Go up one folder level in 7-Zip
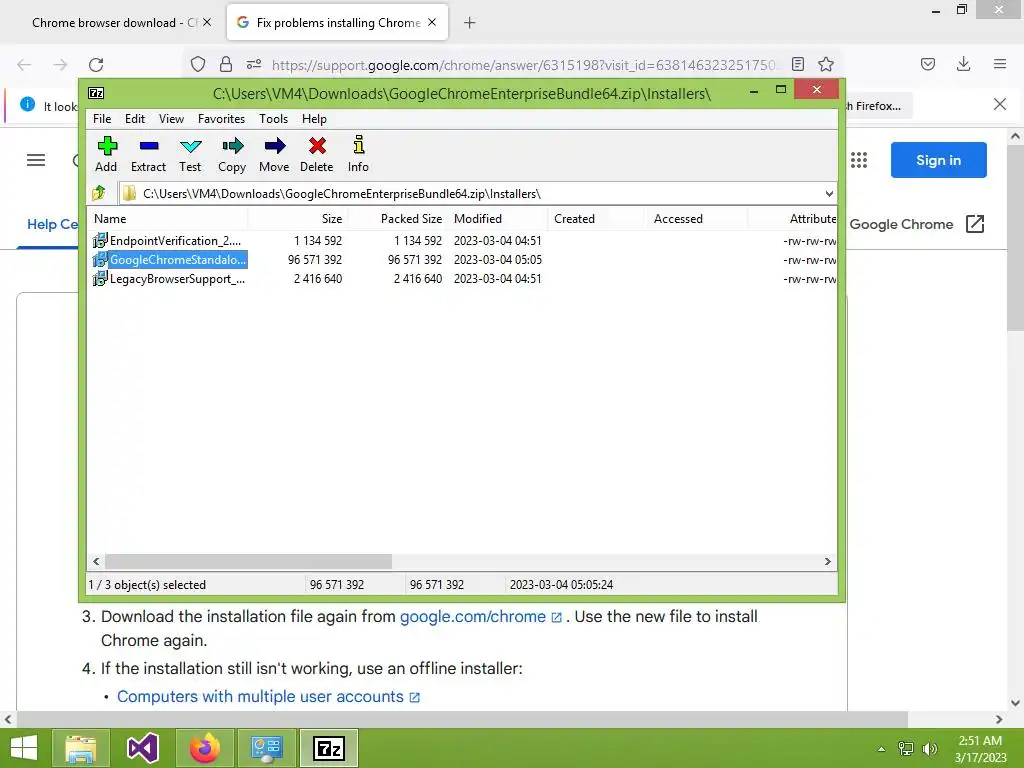The width and height of the screenshot is (1024, 768). tap(99, 193)
